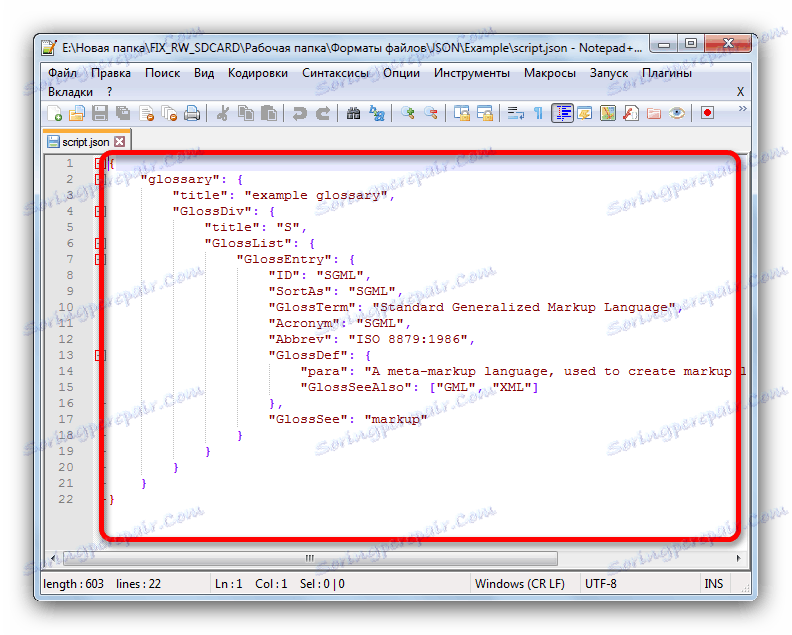Zoom out using the magnifier minus icon
Screen dimensions: 792x635
tap(430, 113)
